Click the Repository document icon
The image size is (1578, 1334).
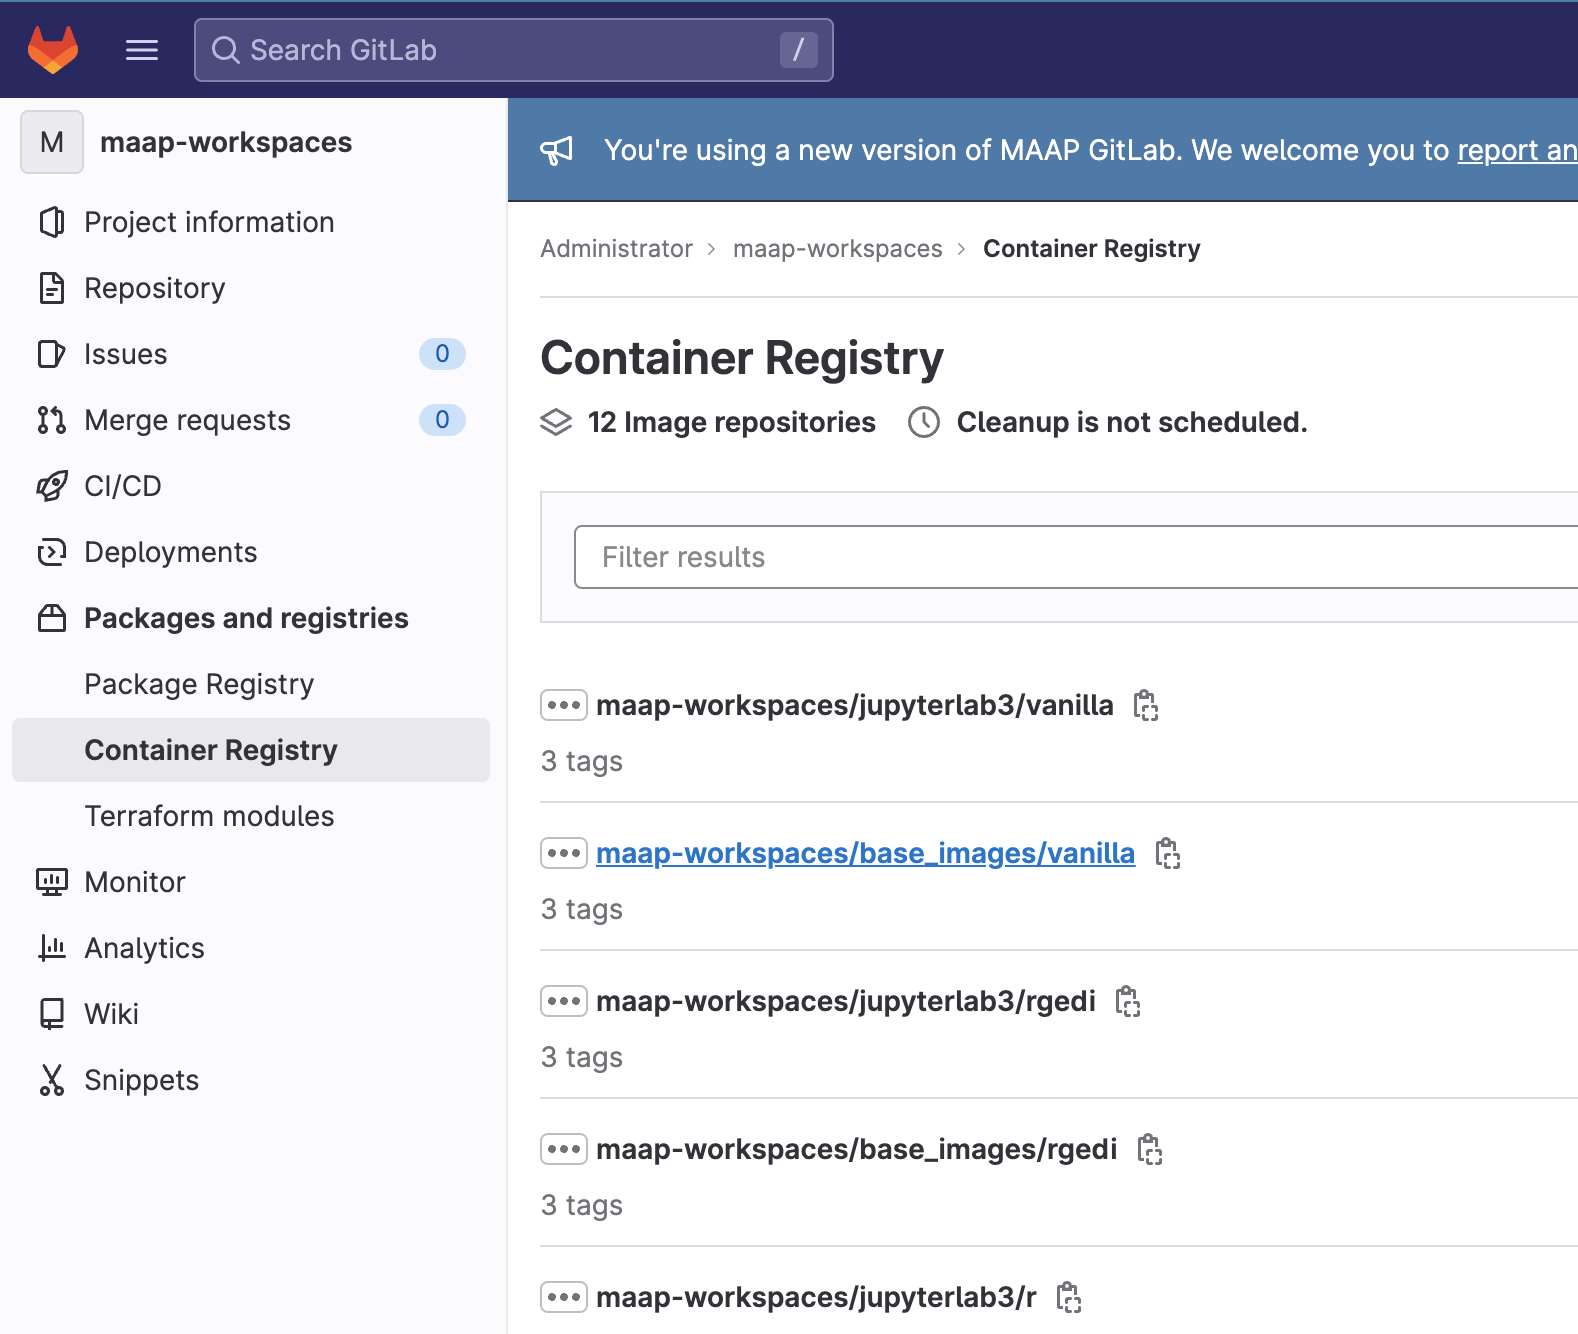[x=52, y=288]
